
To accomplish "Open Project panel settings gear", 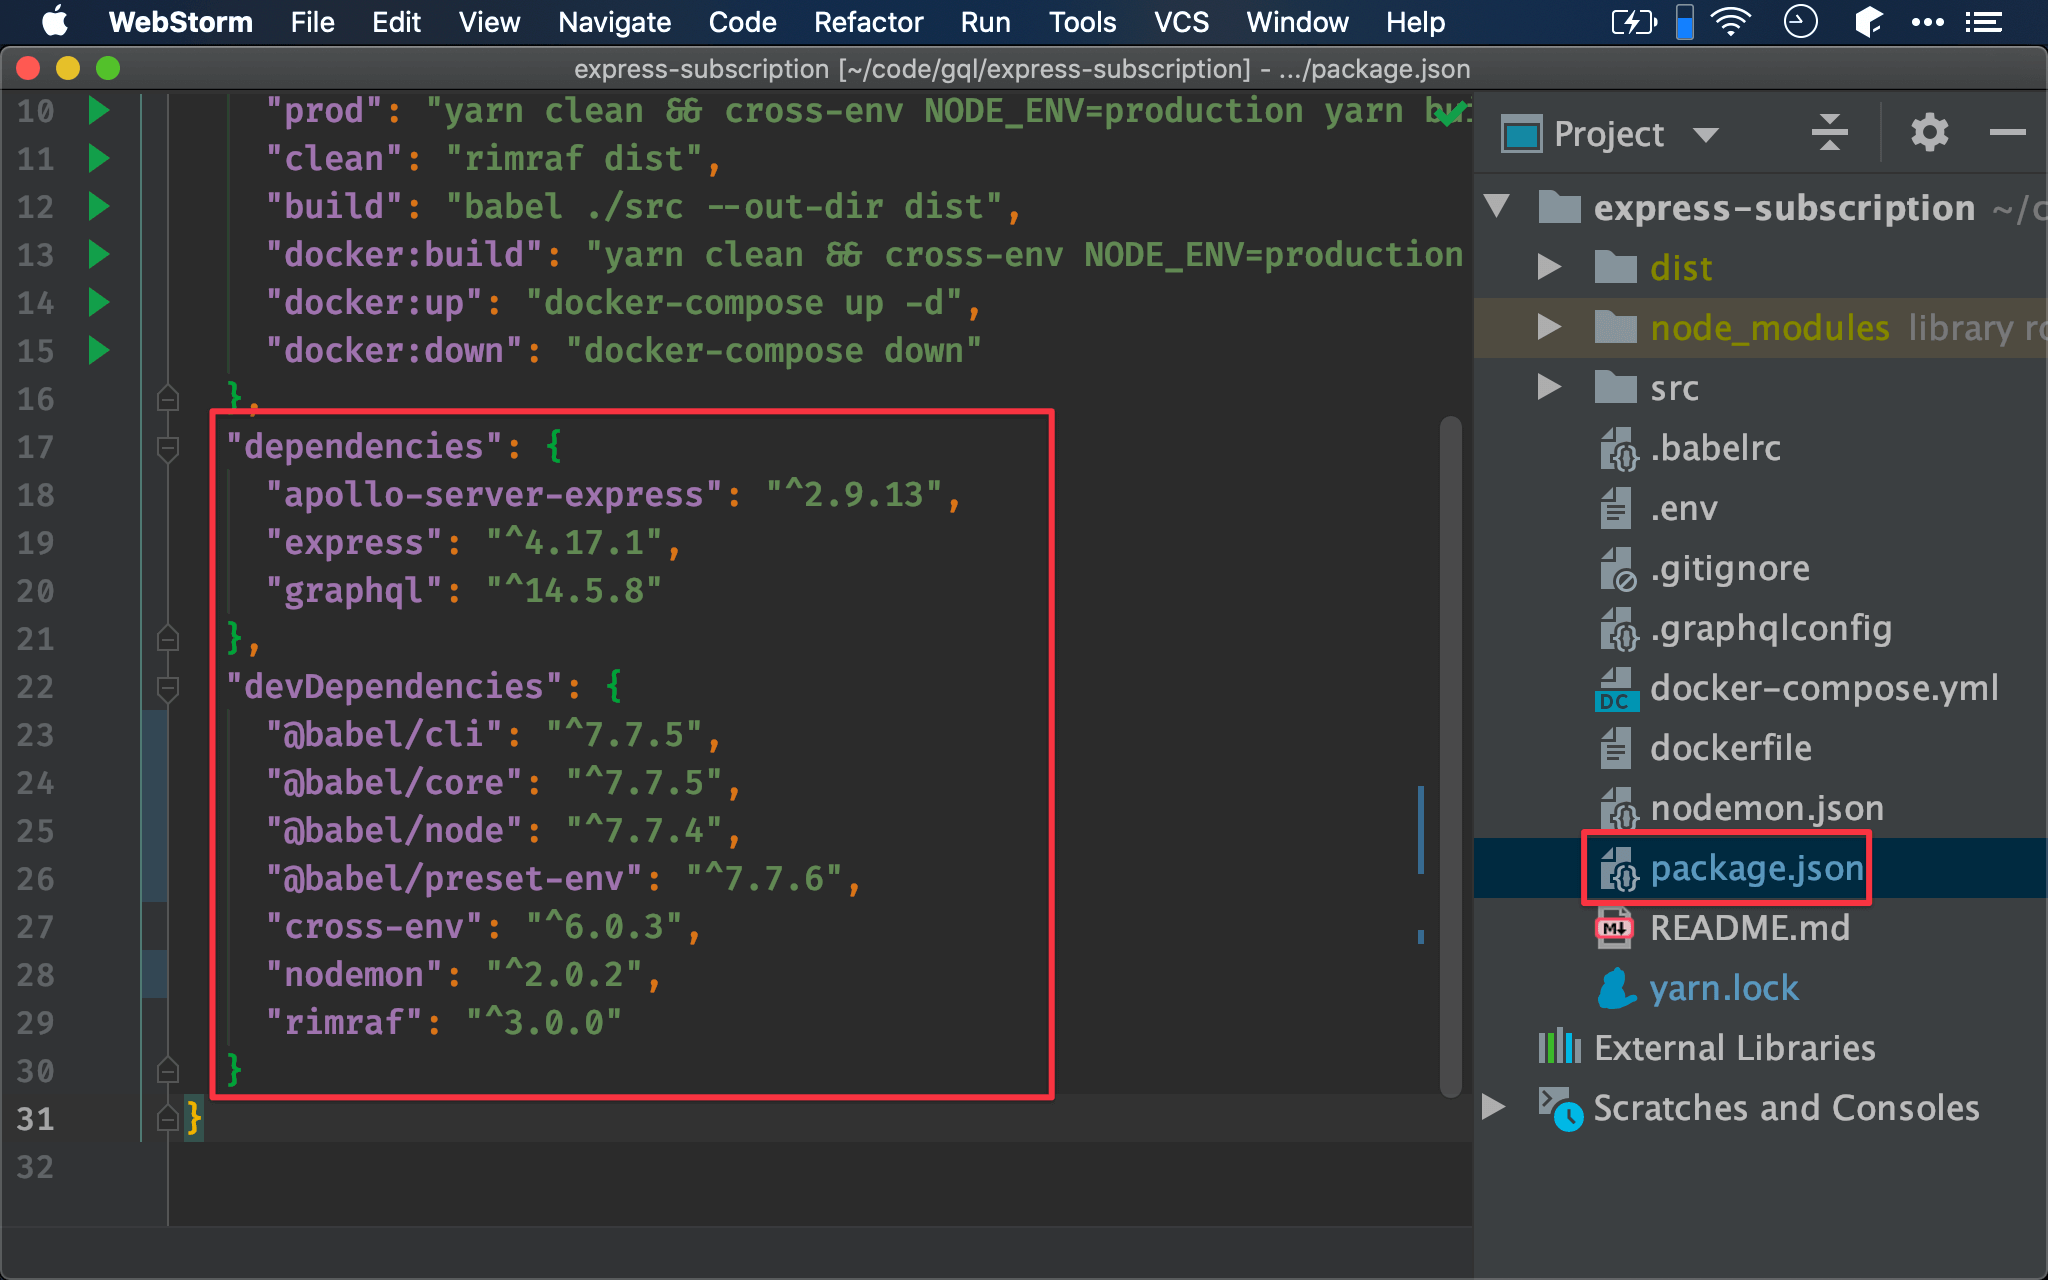I will pyautogui.click(x=1929, y=132).
